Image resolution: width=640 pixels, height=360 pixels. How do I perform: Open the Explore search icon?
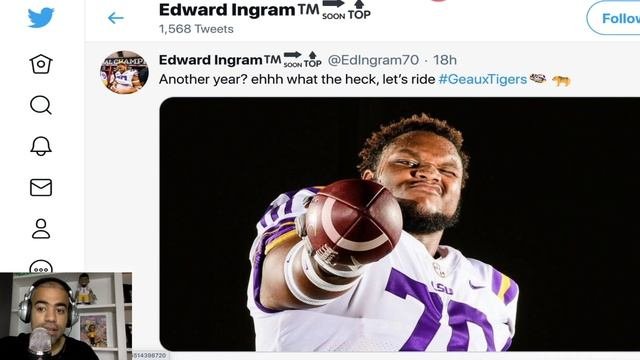coord(41,105)
